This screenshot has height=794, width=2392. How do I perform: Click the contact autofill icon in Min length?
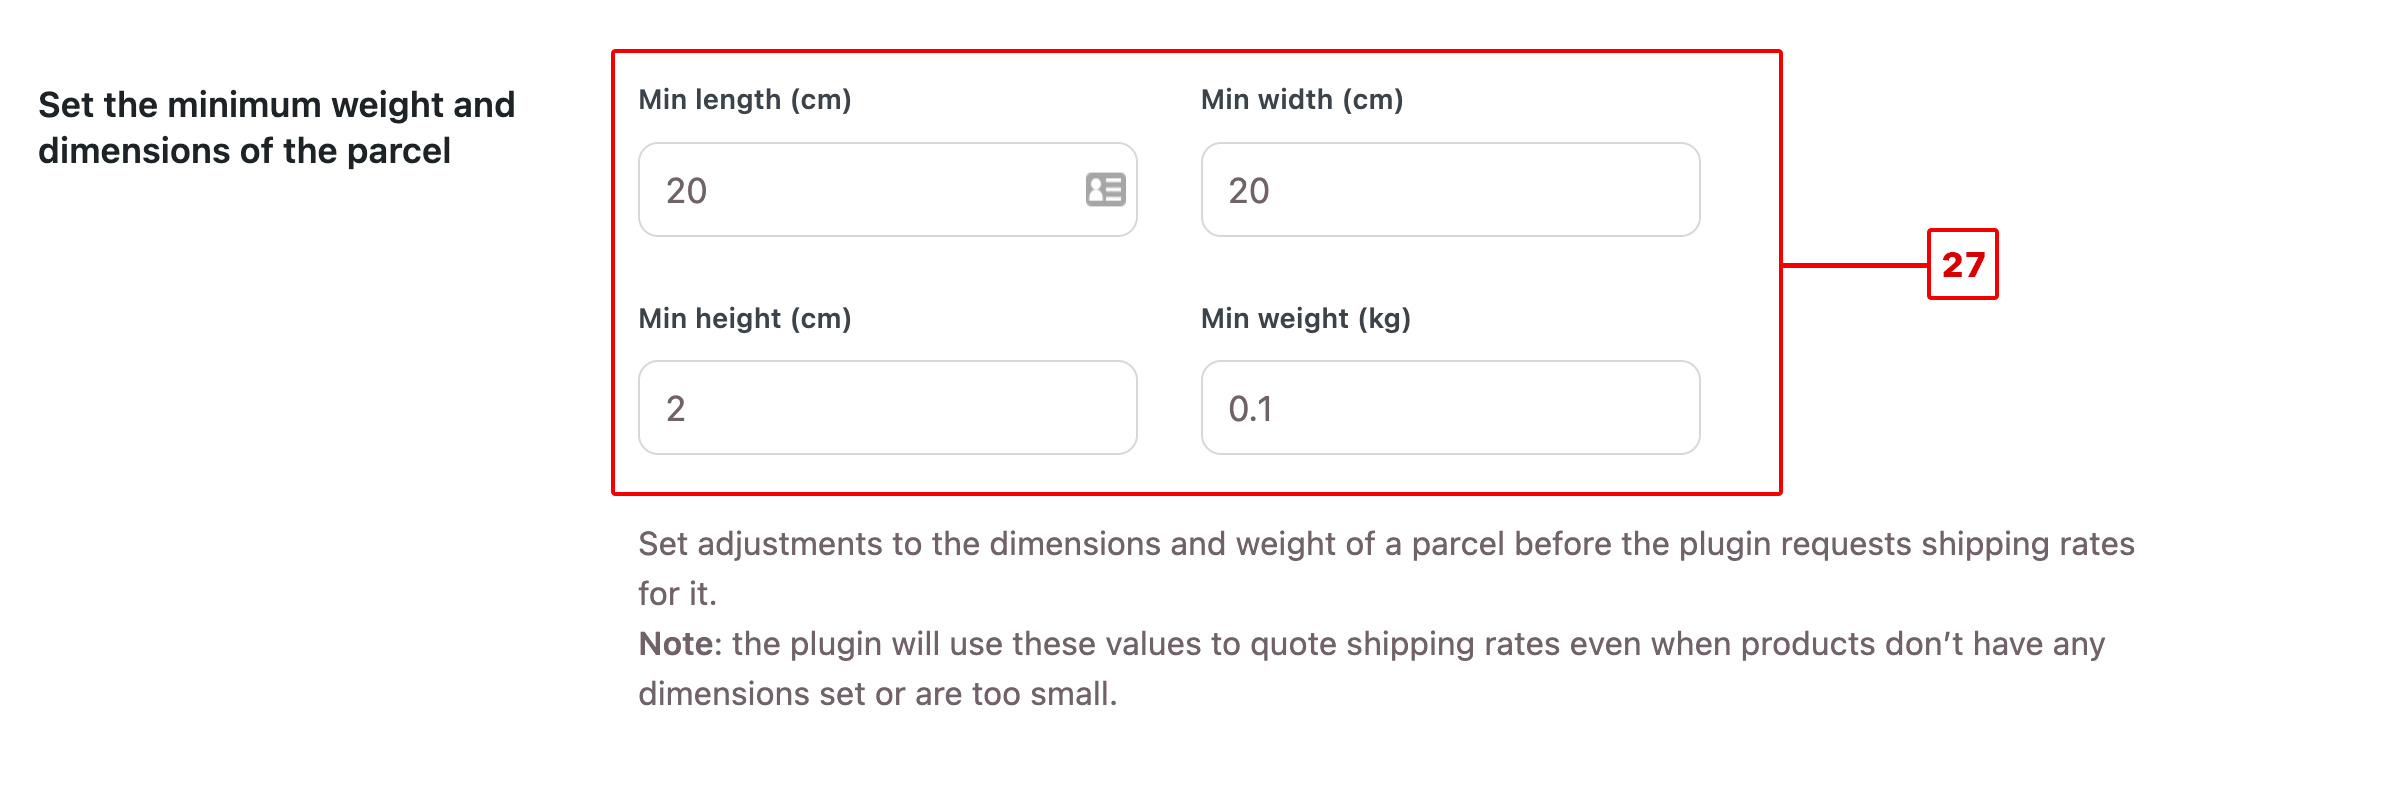pos(1105,190)
